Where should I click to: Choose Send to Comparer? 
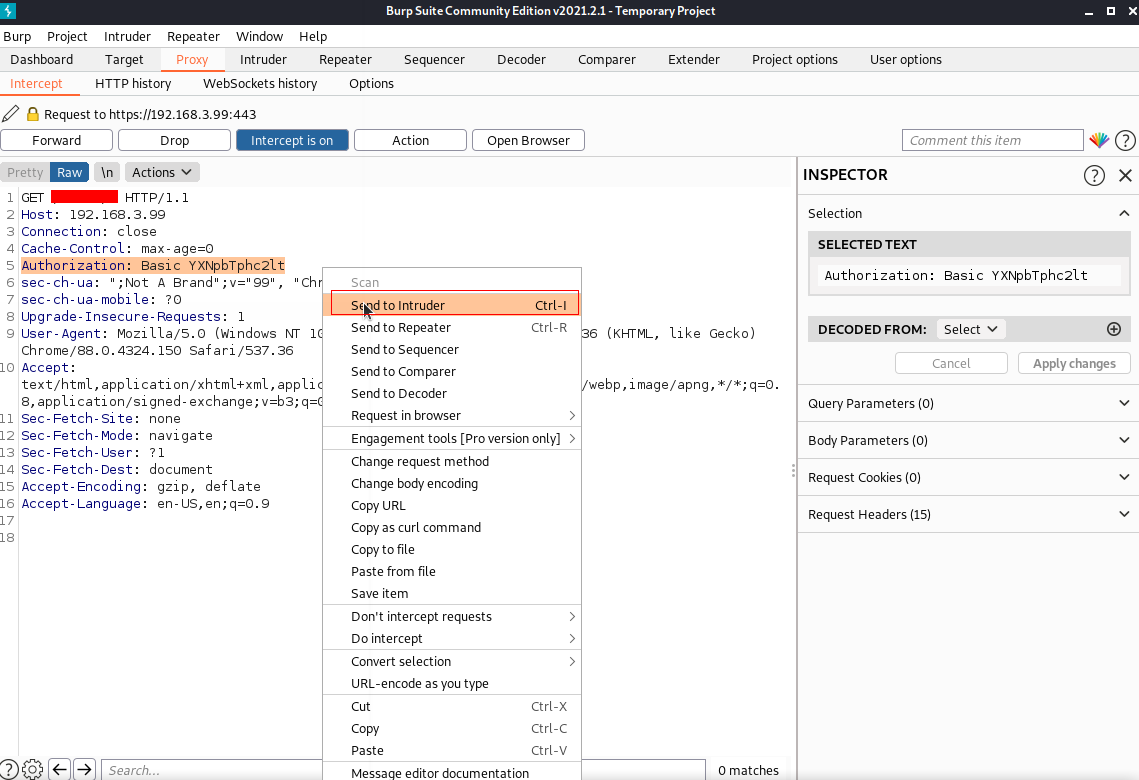coord(452,371)
